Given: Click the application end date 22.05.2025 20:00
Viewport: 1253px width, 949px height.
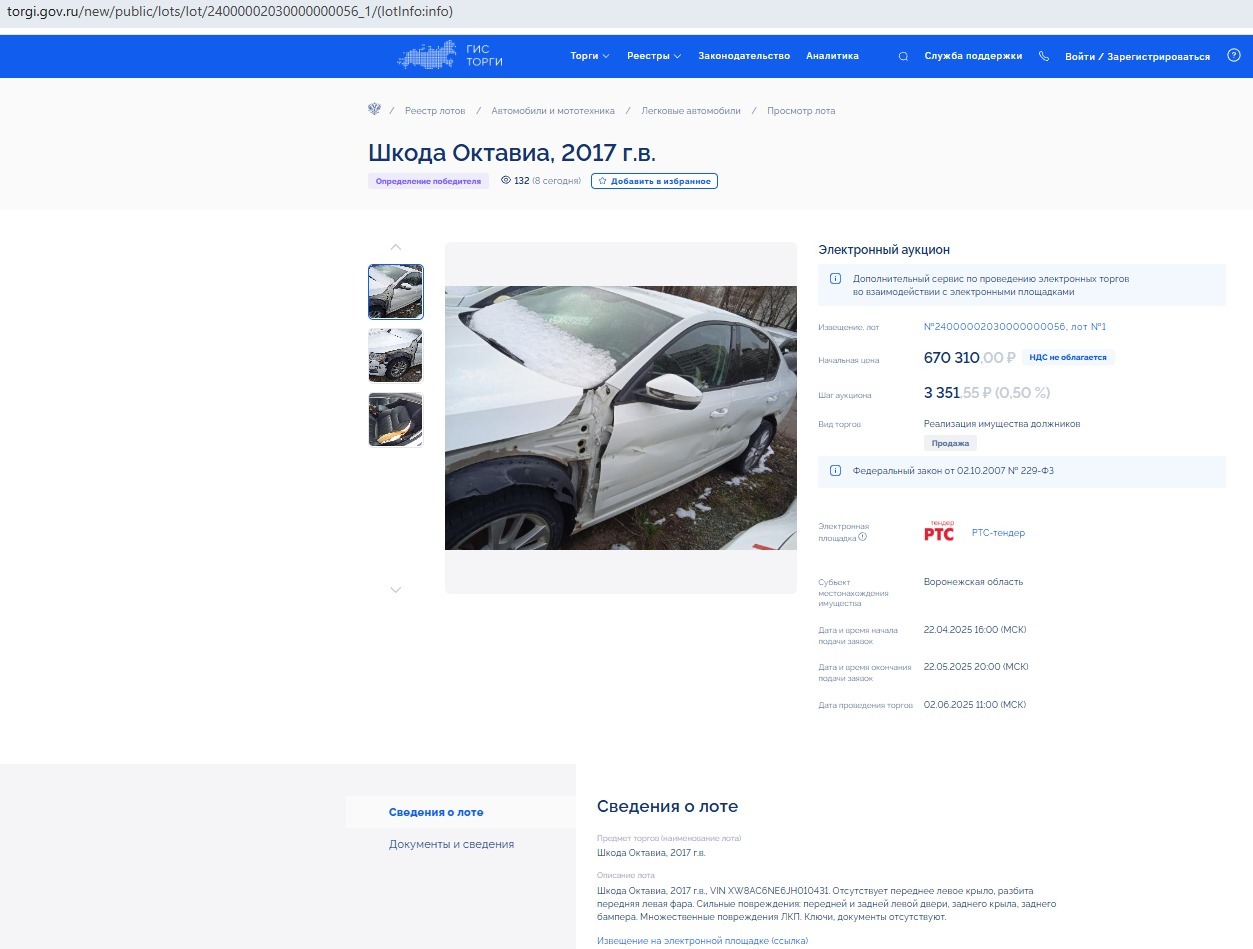Looking at the screenshot, I should coord(975,667).
